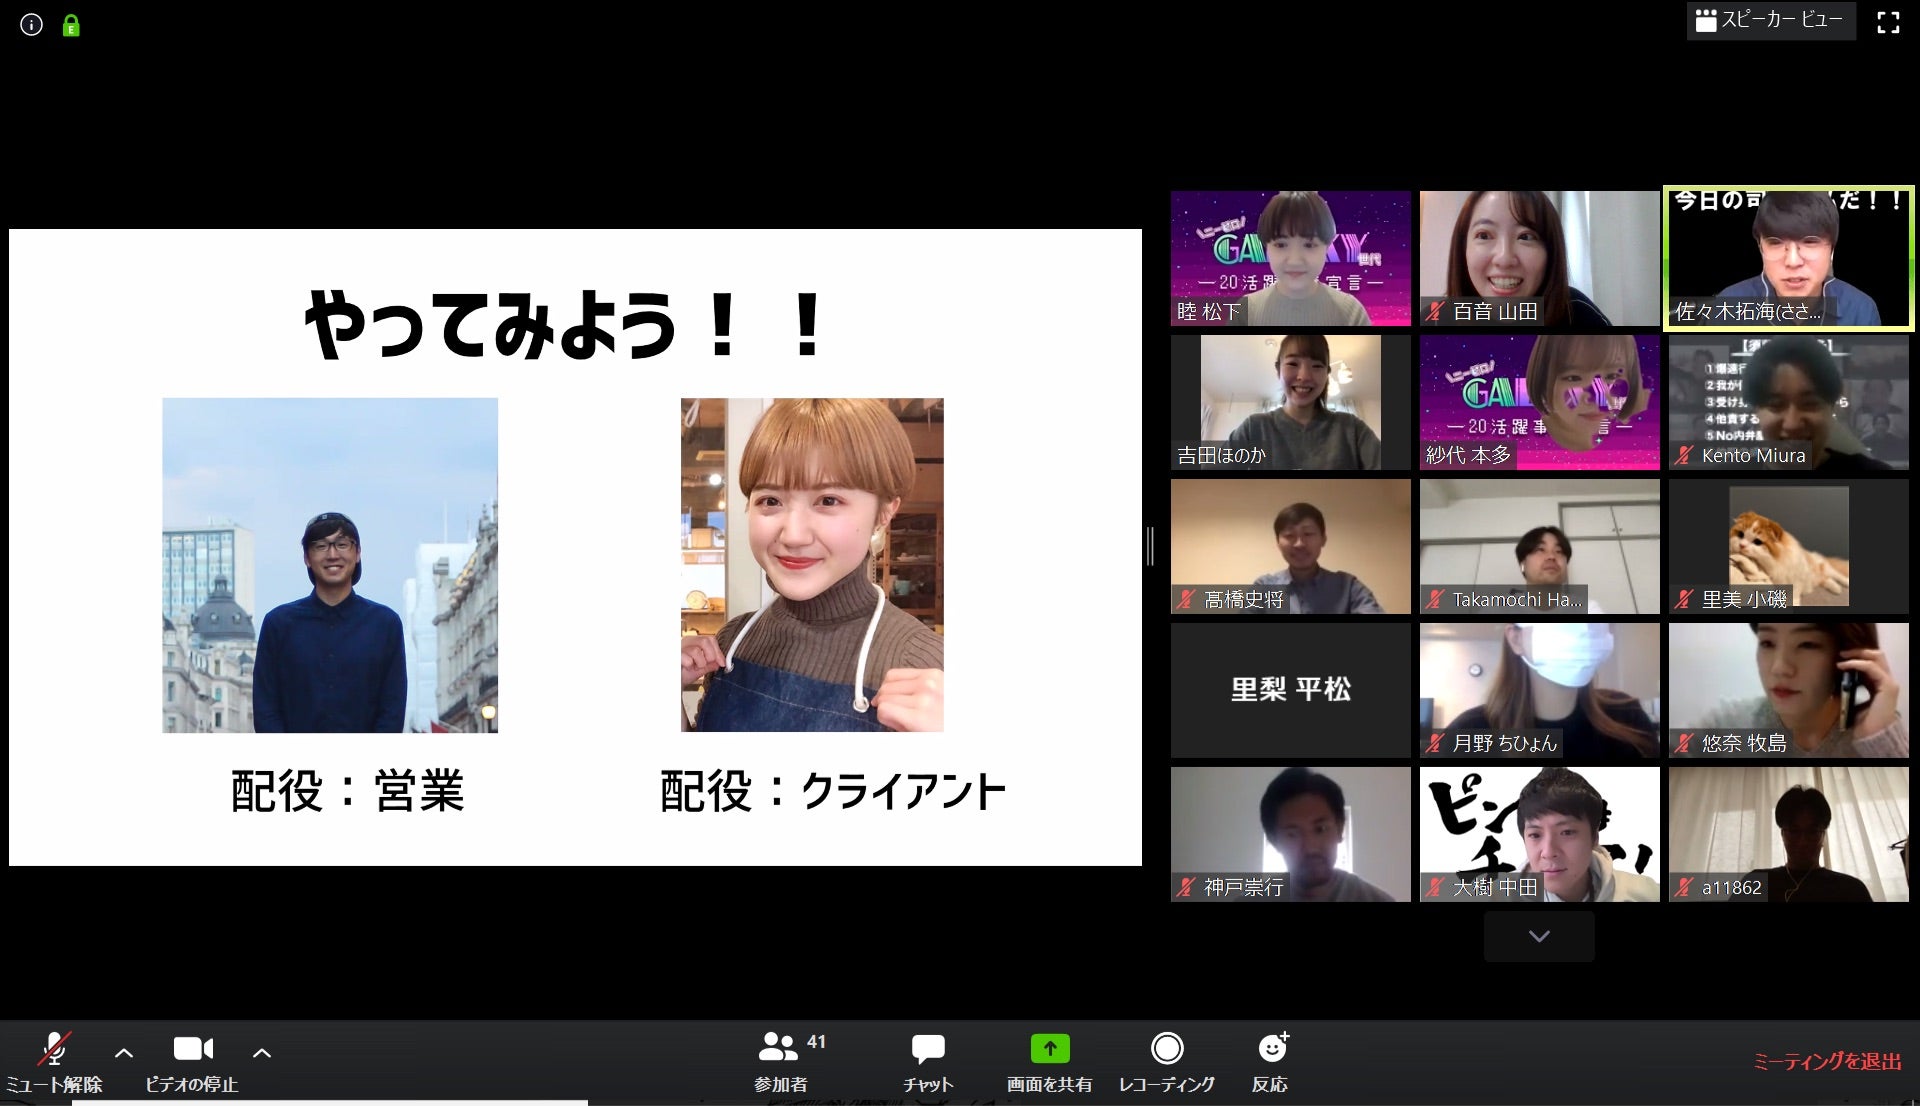Click the green encryption lock icon
Screen dimensions: 1920x1106
coord(71,26)
